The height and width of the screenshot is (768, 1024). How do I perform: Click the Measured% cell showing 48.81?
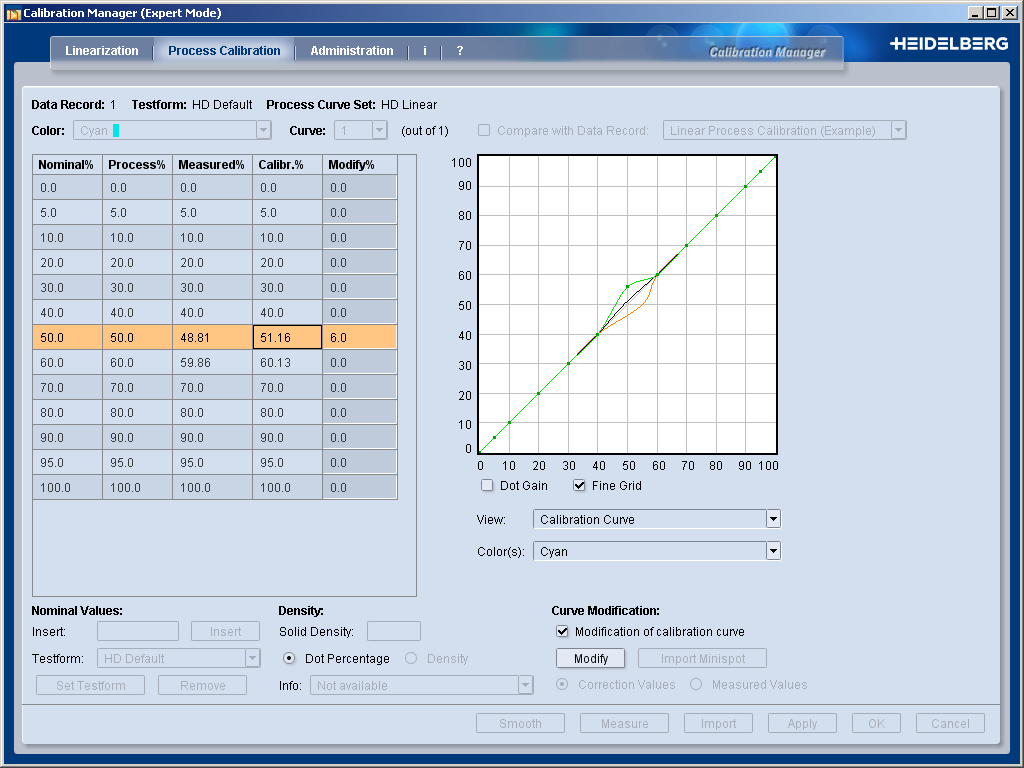click(212, 338)
